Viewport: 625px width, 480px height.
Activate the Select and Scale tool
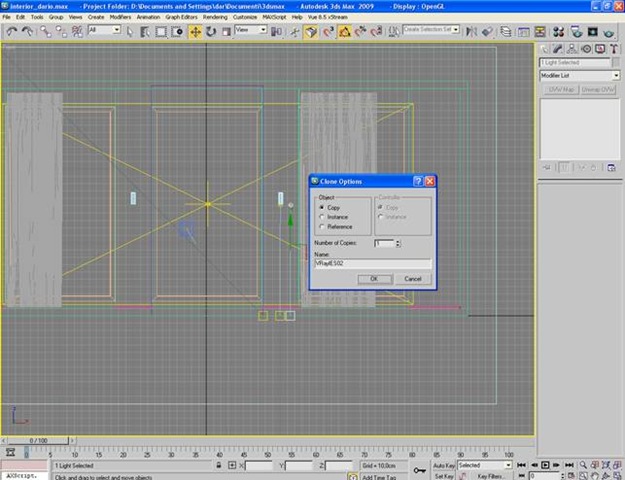pyautogui.click(x=226, y=32)
